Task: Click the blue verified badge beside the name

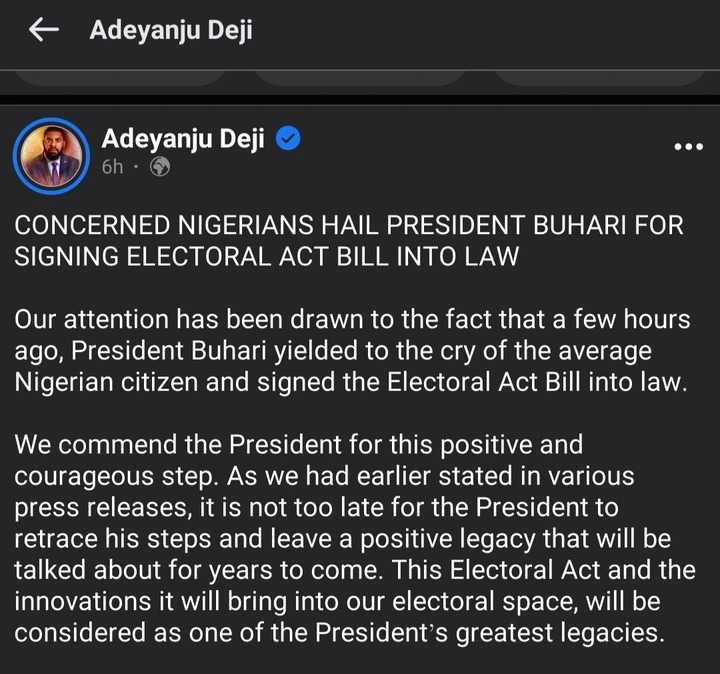Action: [288, 139]
